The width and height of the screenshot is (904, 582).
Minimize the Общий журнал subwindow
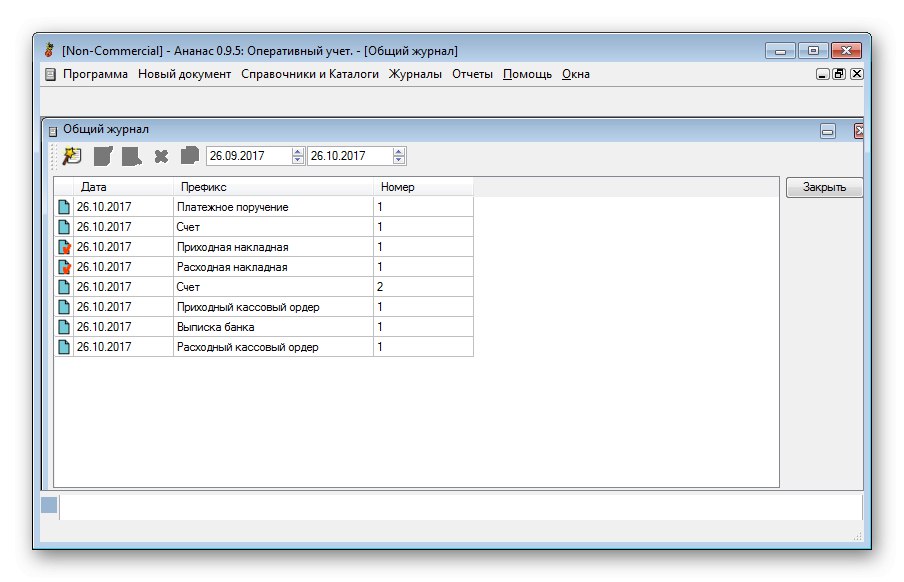pos(828,132)
